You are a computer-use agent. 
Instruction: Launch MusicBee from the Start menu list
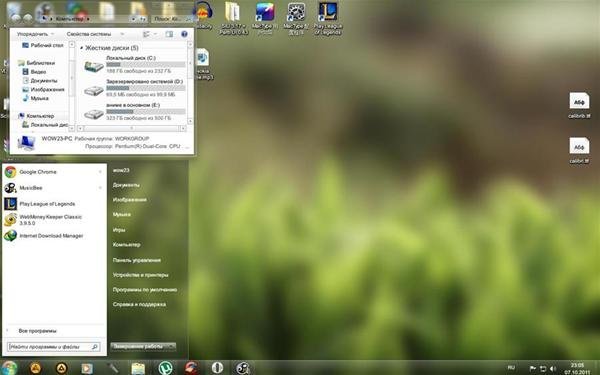pos(53,188)
